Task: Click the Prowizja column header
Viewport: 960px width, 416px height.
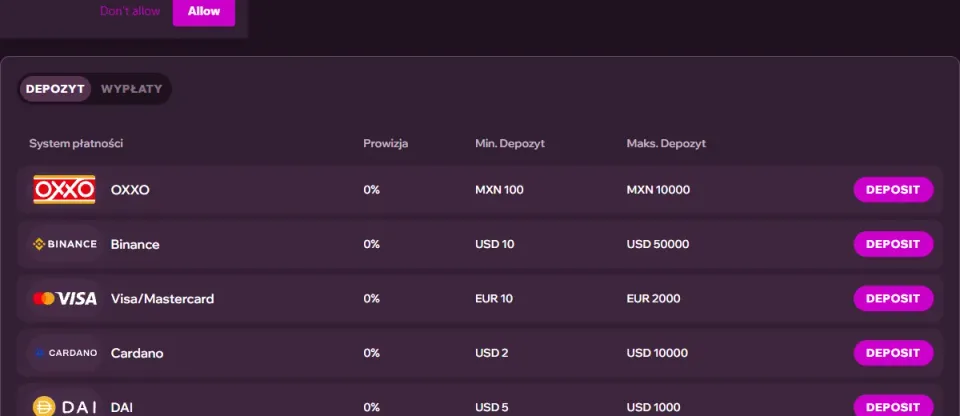Action: click(386, 143)
